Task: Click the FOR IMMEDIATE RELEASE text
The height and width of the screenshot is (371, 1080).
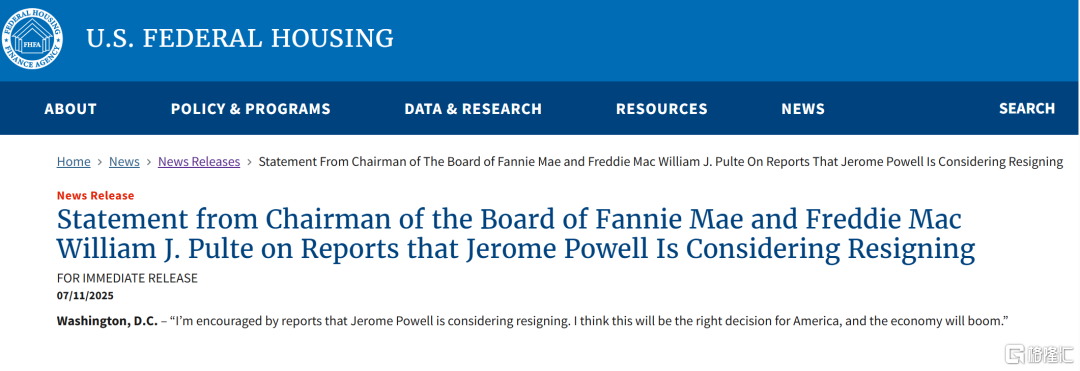Action: click(127, 279)
